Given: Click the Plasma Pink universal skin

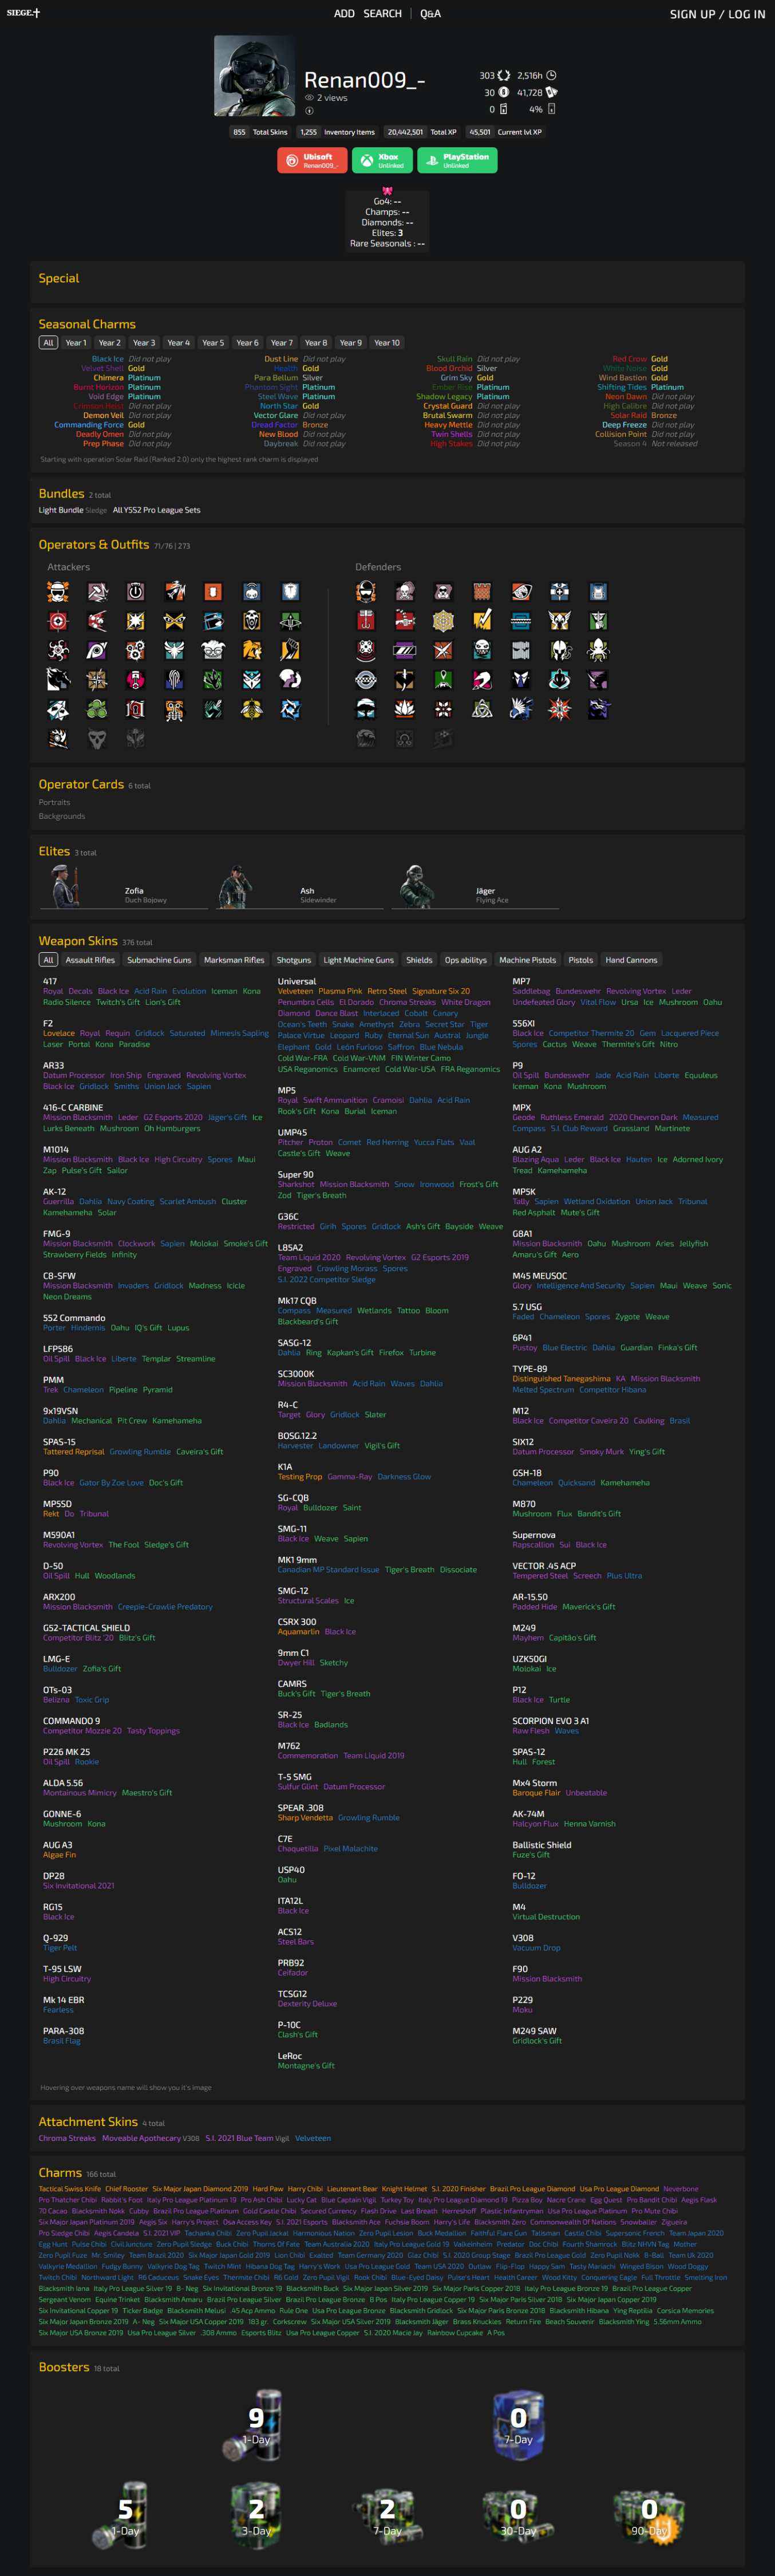Looking at the screenshot, I should pyautogui.click(x=340, y=991).
